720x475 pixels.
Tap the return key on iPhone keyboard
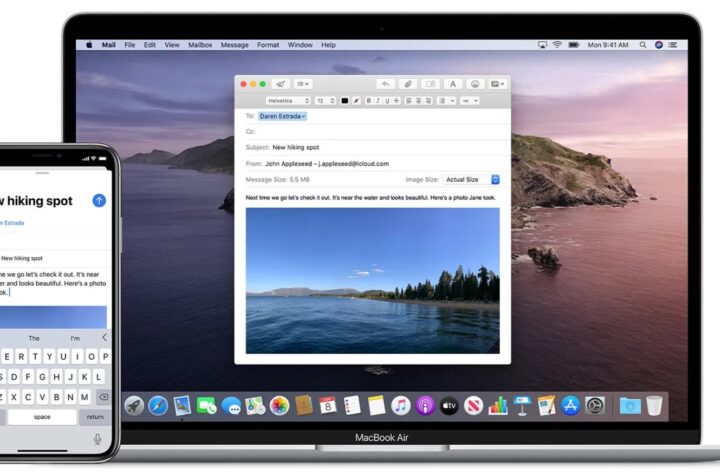(96, 416)
